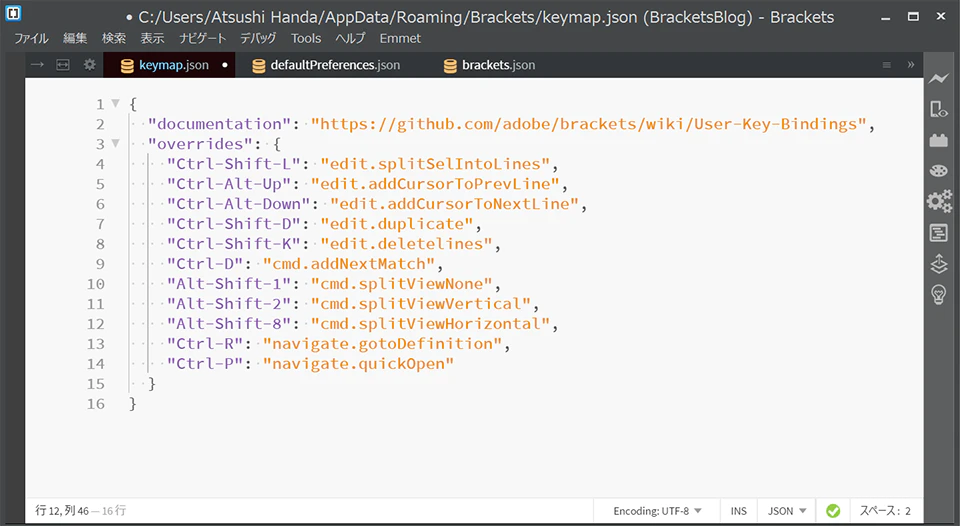The image size is (960, 526).
Task: Click the GitHub wiki documentation URL string
Action: tap(588, 124)
